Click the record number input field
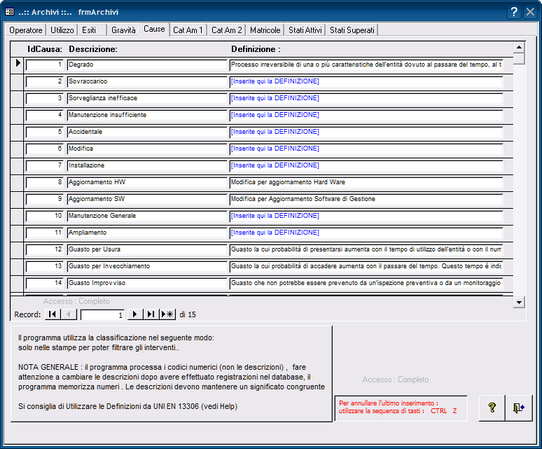The image size is (542, 449). (102, 315)
